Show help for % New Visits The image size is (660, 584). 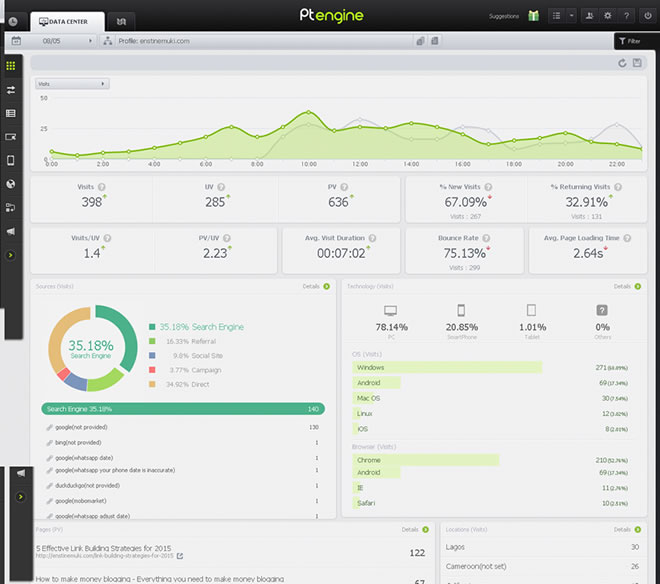(x=488, y=187)
